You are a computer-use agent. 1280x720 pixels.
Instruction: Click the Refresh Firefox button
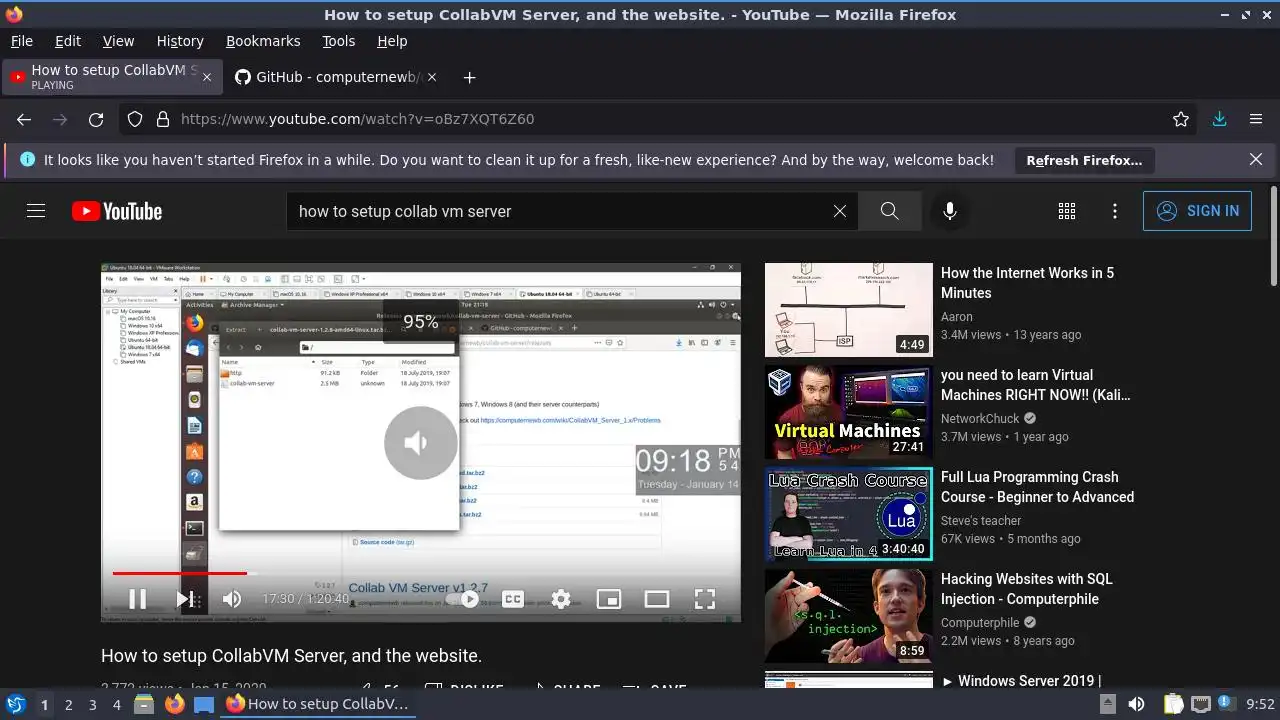click(x=1084, y=160)
